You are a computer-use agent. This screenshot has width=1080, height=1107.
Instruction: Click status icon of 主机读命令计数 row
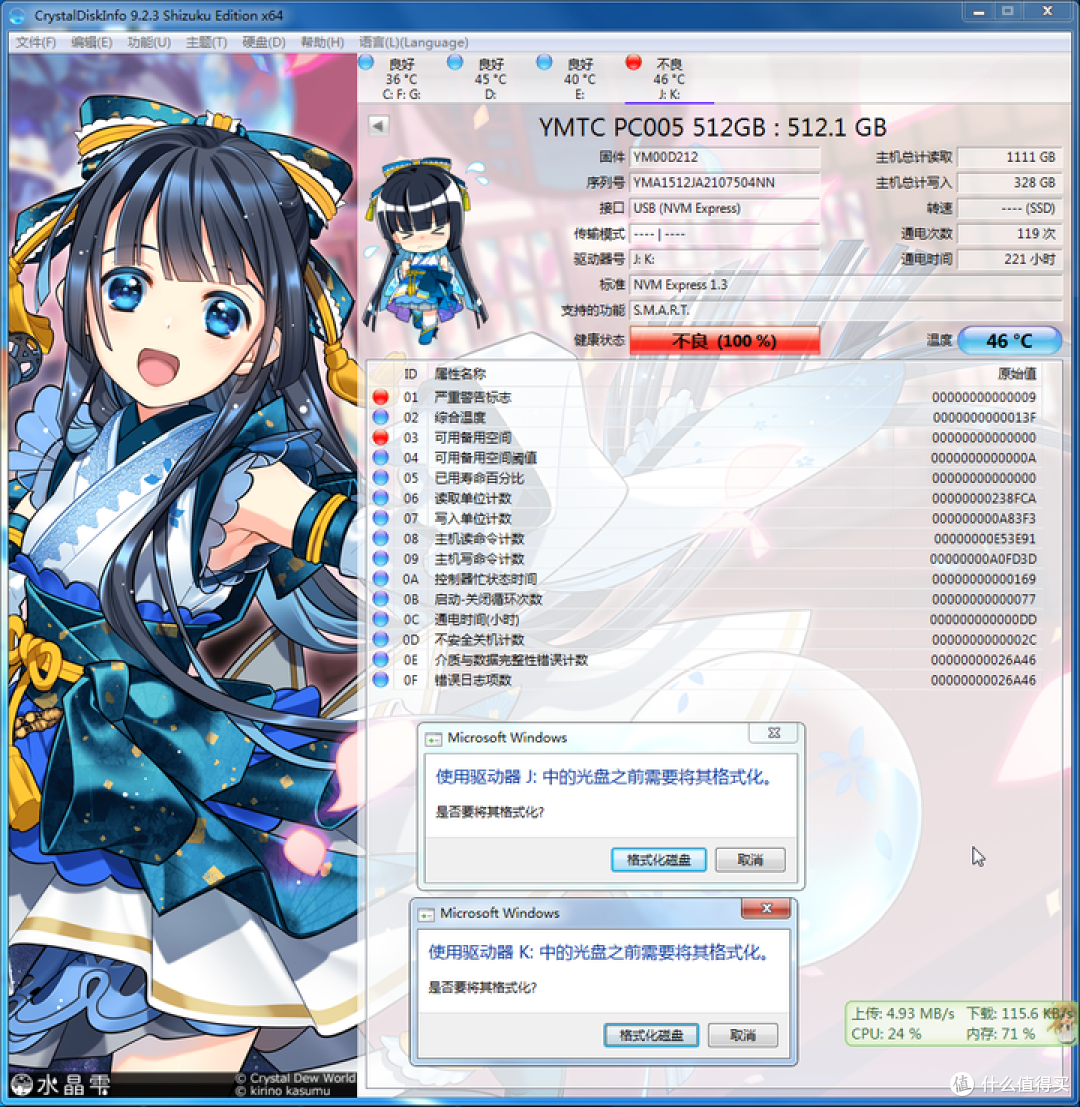coord(380,539)
